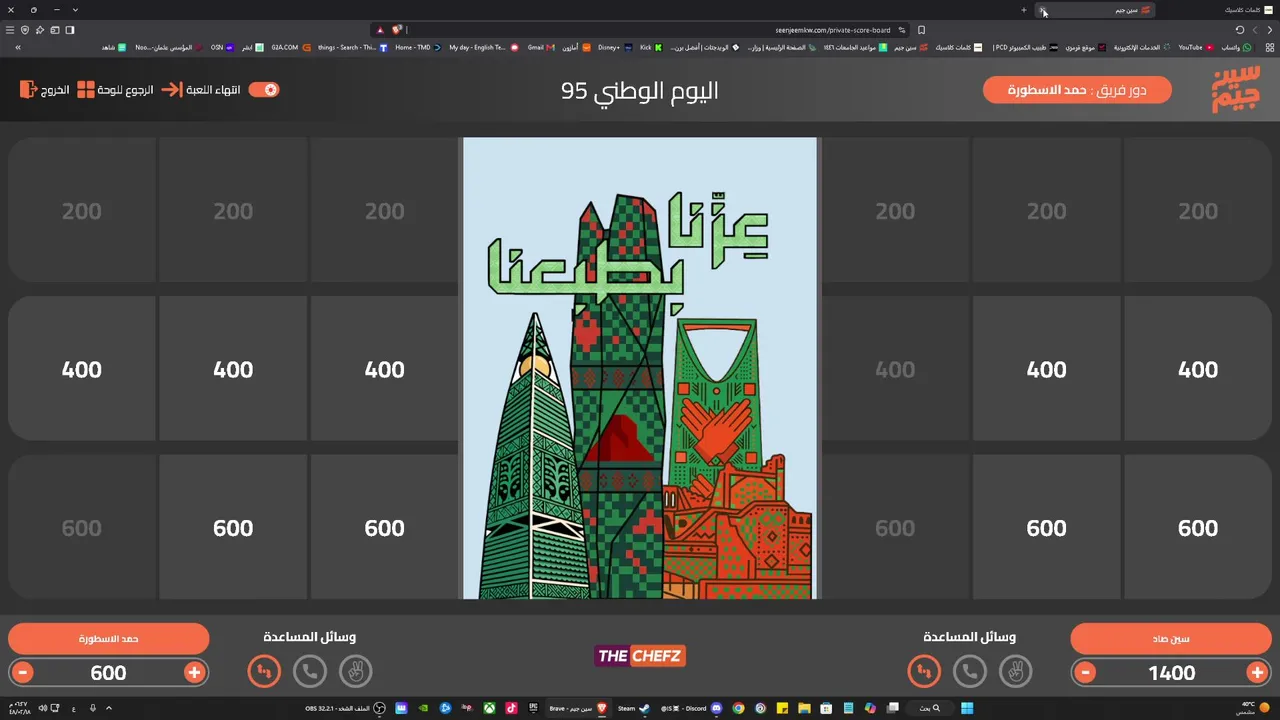Open the Brave hamburger main menu
The width and height of the screenshot is (1280, 720).
(10, 30)
